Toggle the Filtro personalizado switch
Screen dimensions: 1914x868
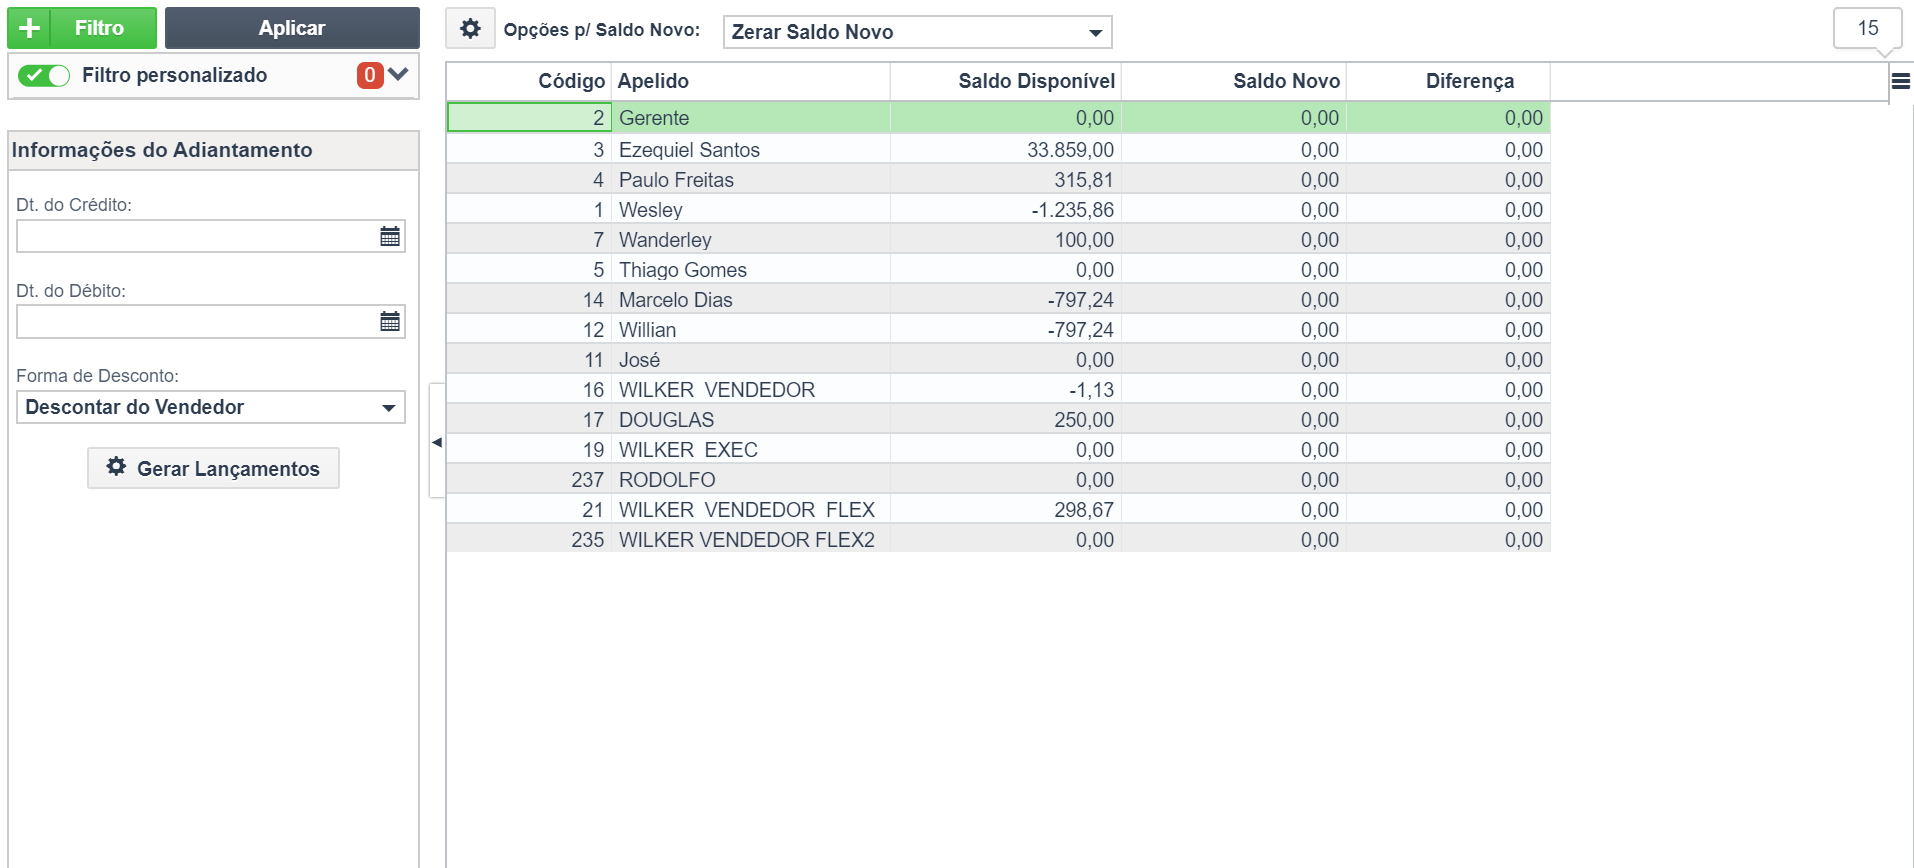(44, 75)
